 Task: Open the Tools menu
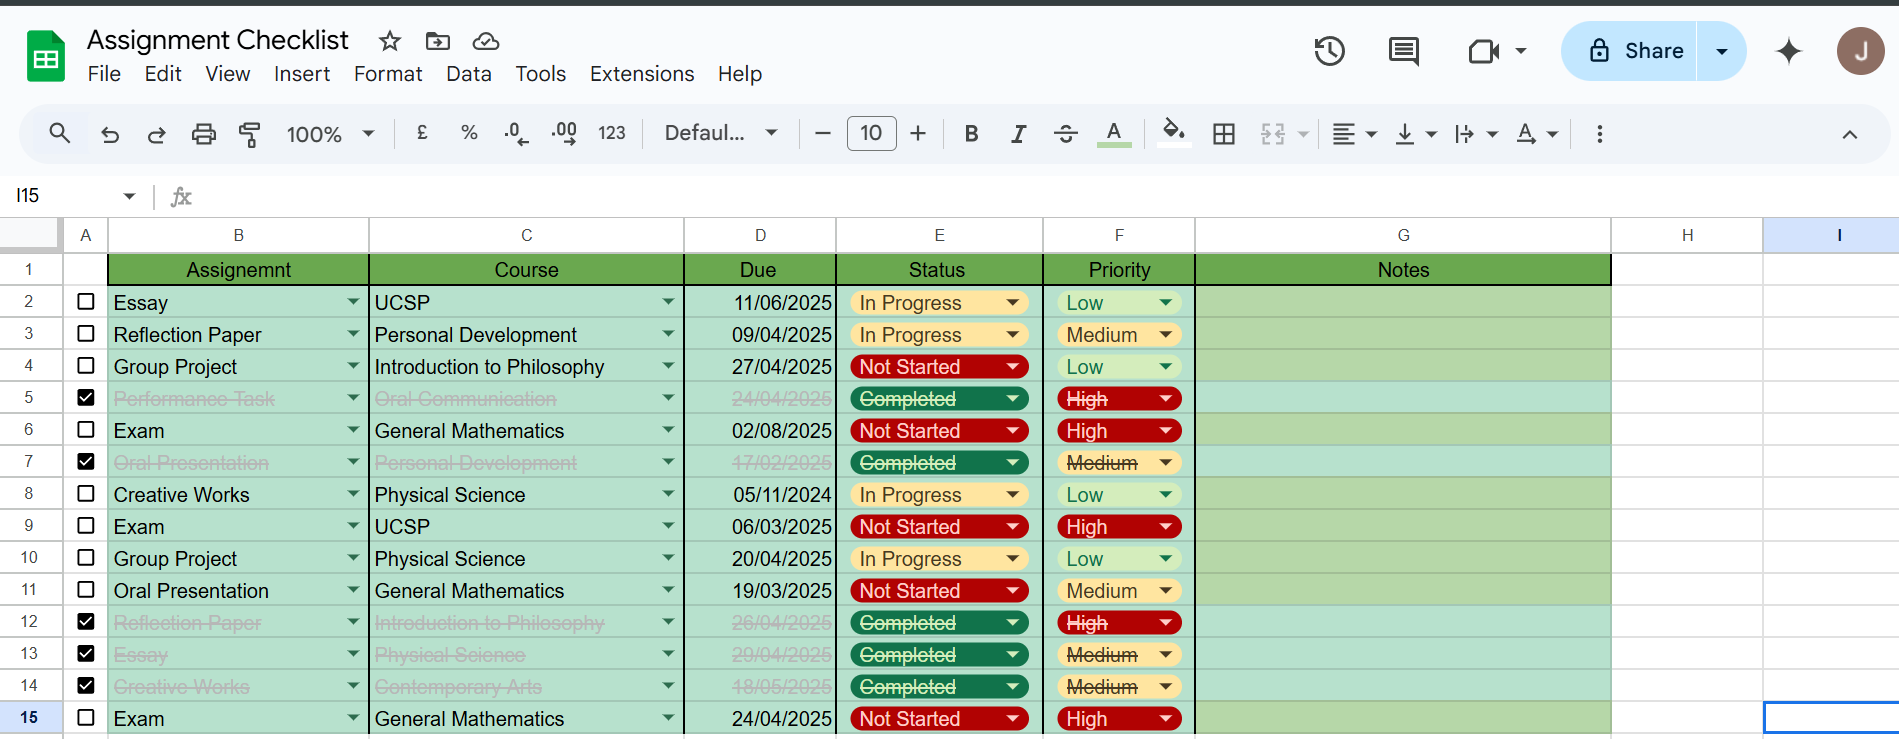coord(541,74)
